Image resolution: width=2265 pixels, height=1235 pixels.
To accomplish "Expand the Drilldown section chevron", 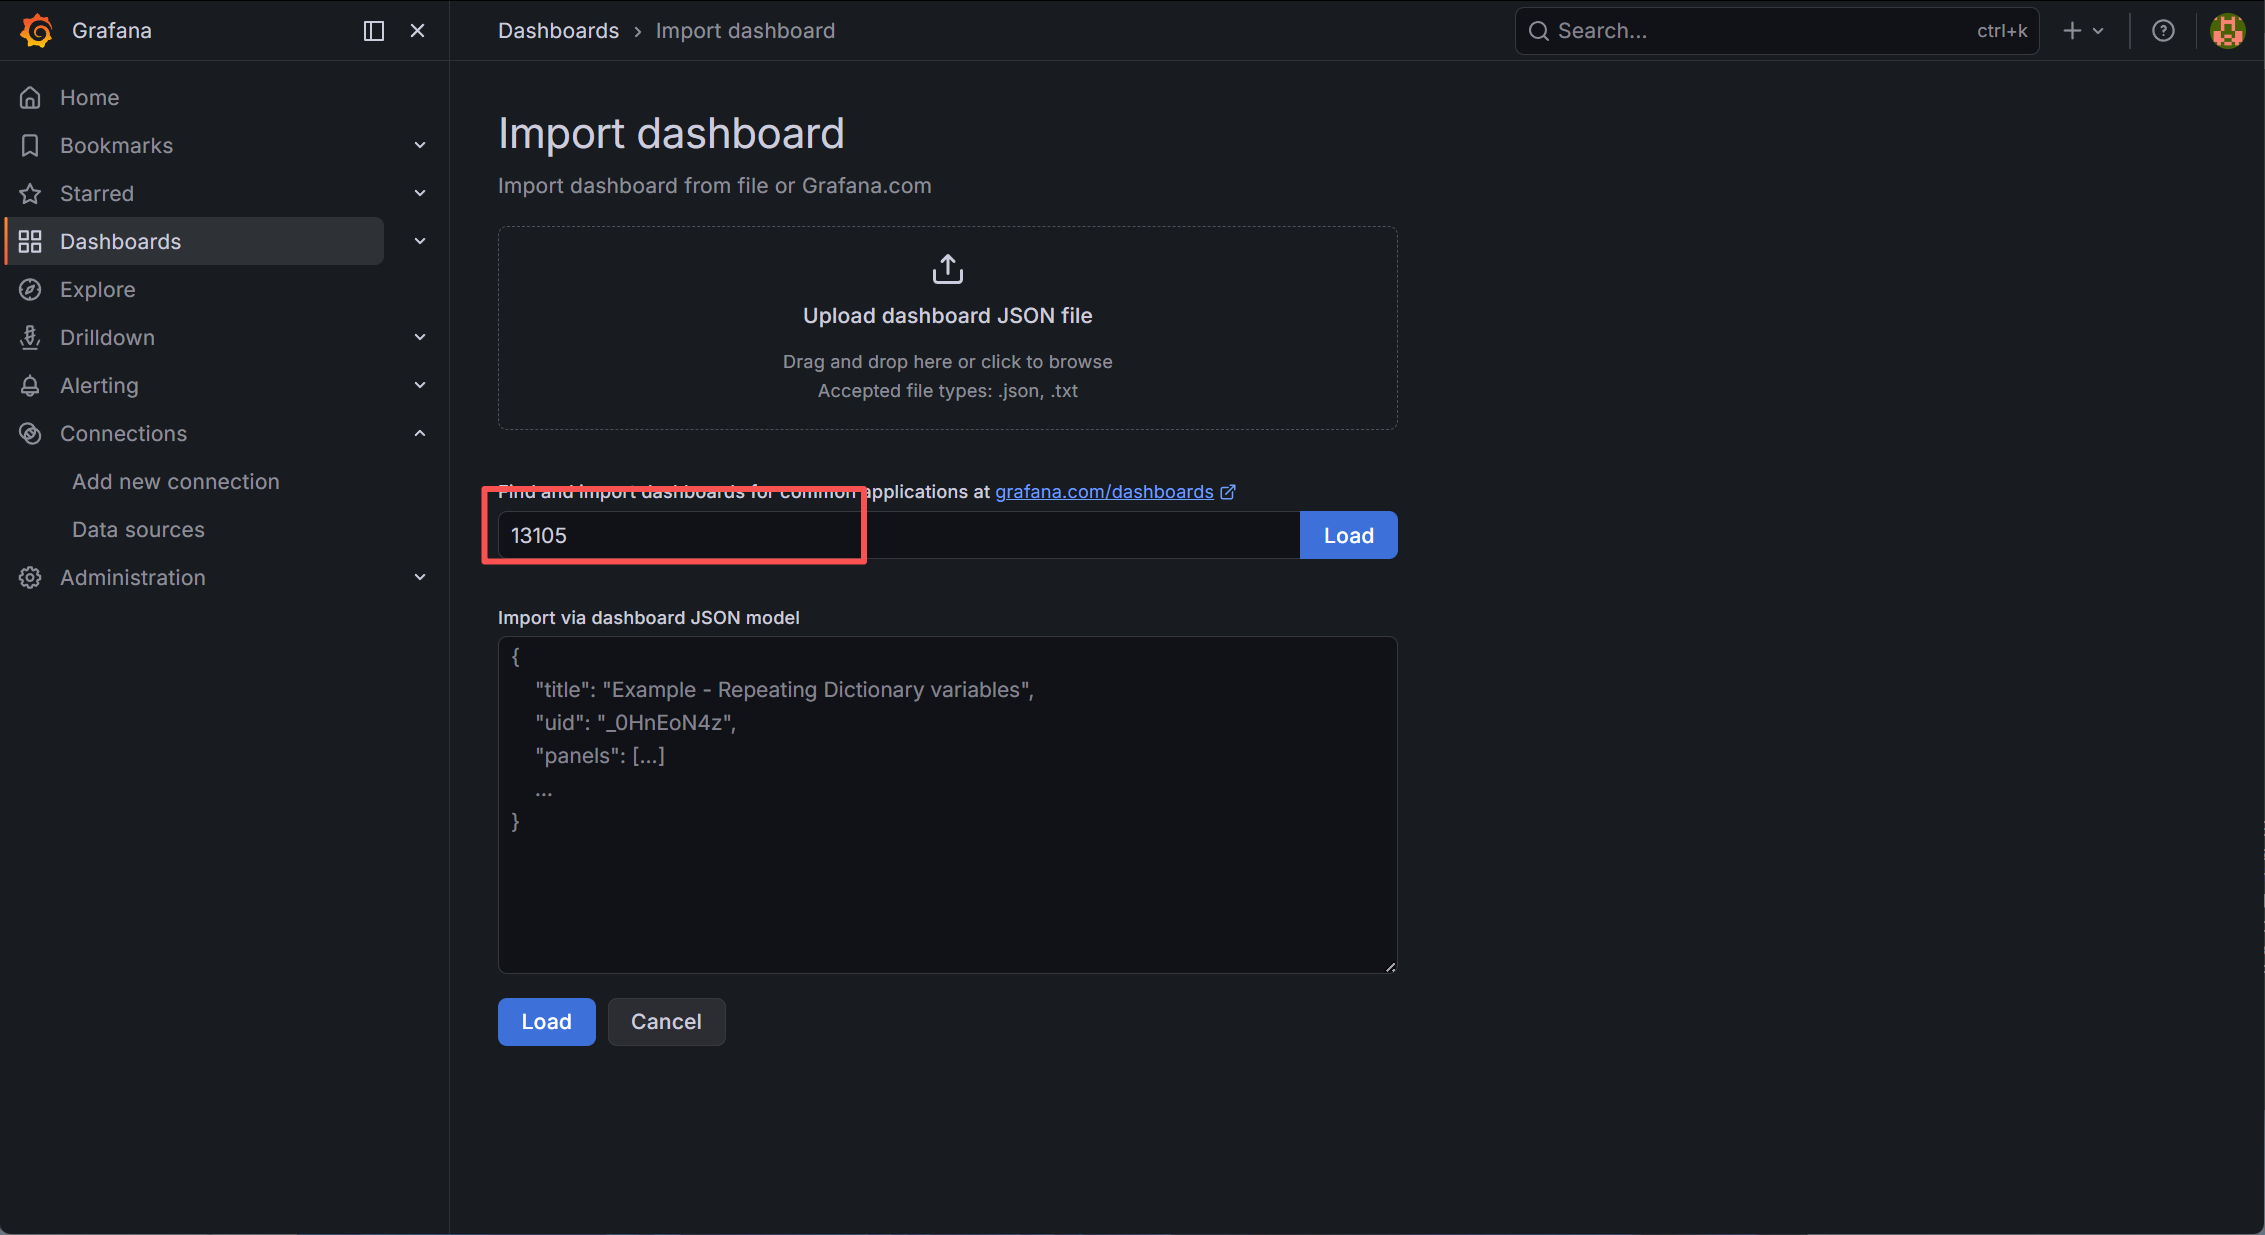I will click(x=420, y=338).
